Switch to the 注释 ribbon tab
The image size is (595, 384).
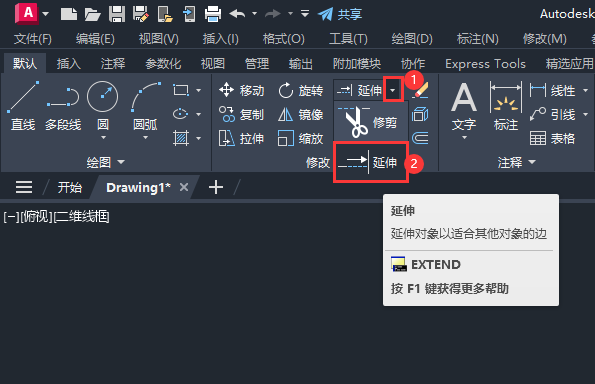tap(113, 63)
